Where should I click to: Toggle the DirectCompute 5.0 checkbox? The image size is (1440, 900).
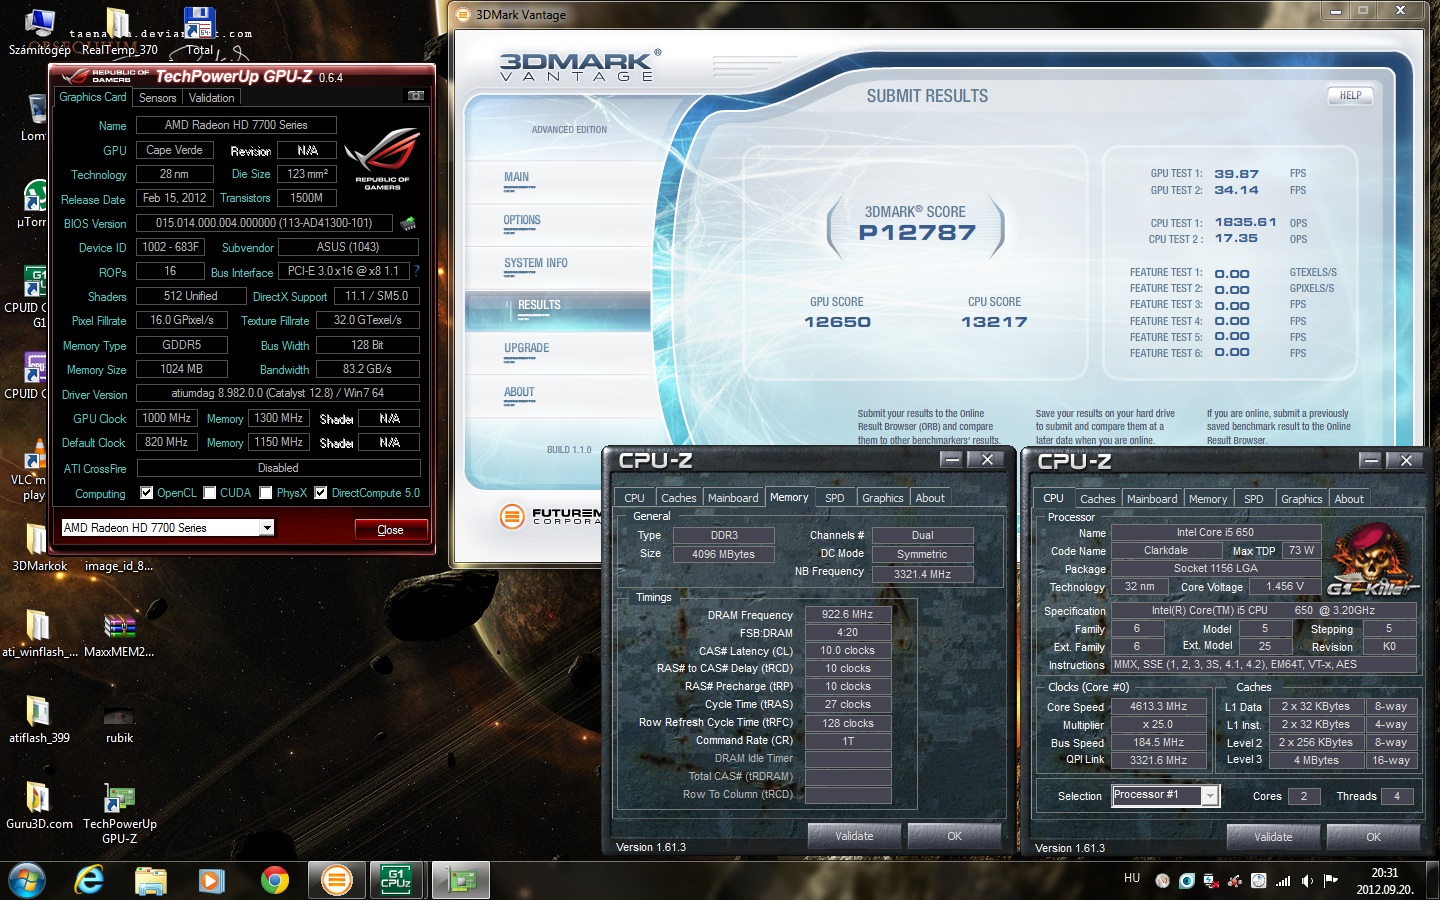tap(321, 492)
